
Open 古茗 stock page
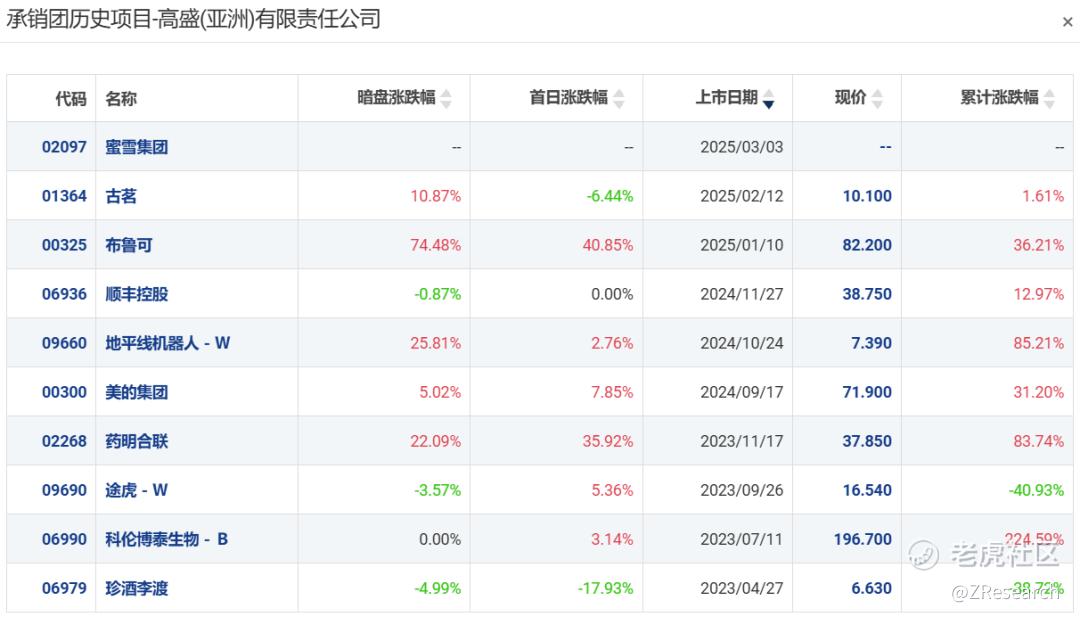click(121, 196)
